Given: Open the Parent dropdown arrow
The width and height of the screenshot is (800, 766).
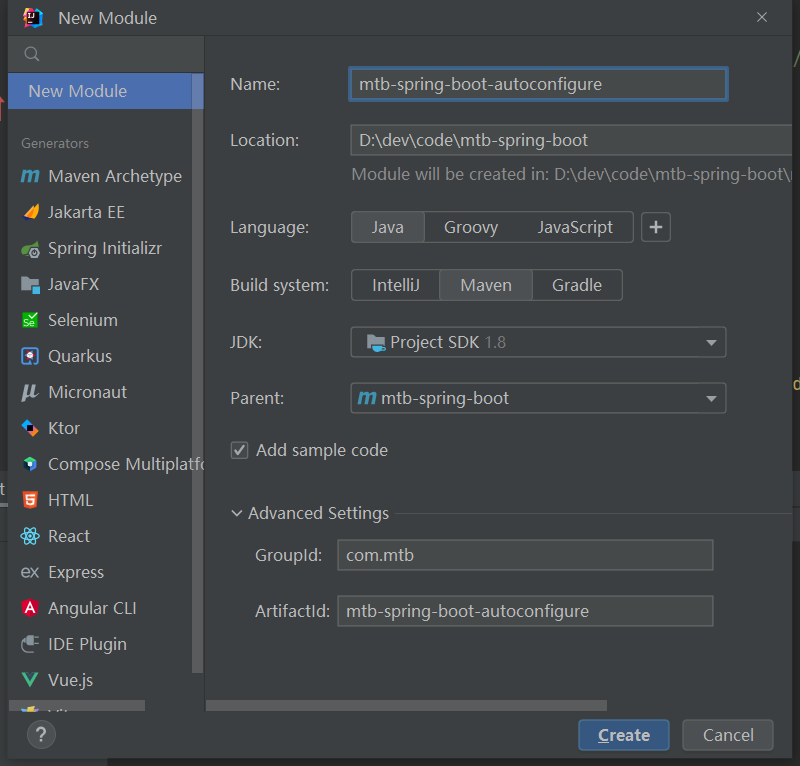Looking at the screenshot, I should 711,399.
